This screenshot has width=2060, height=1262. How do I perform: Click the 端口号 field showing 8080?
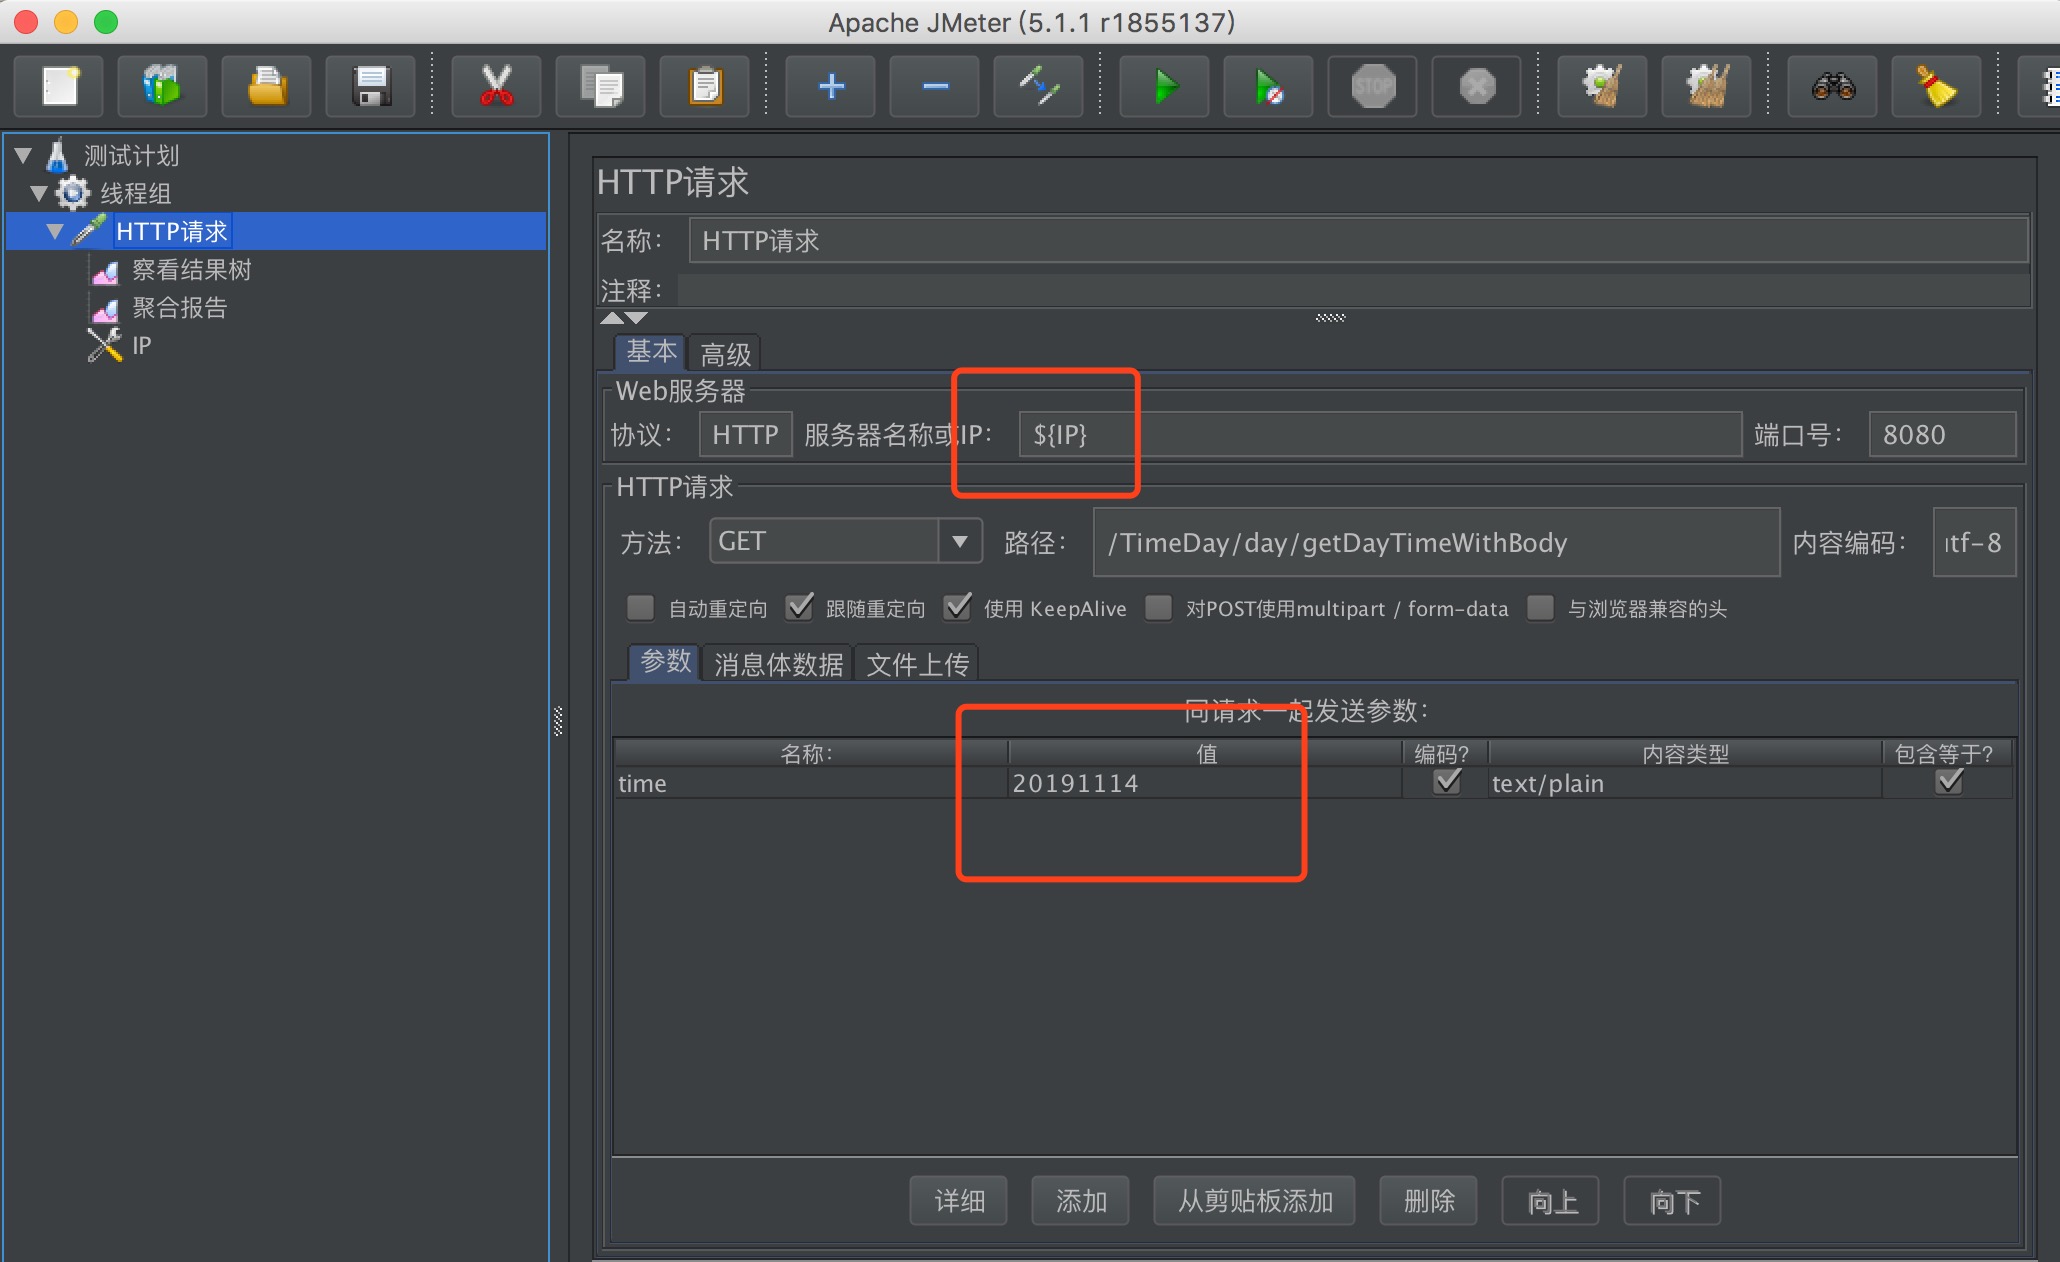click(x=1942, y=434)
